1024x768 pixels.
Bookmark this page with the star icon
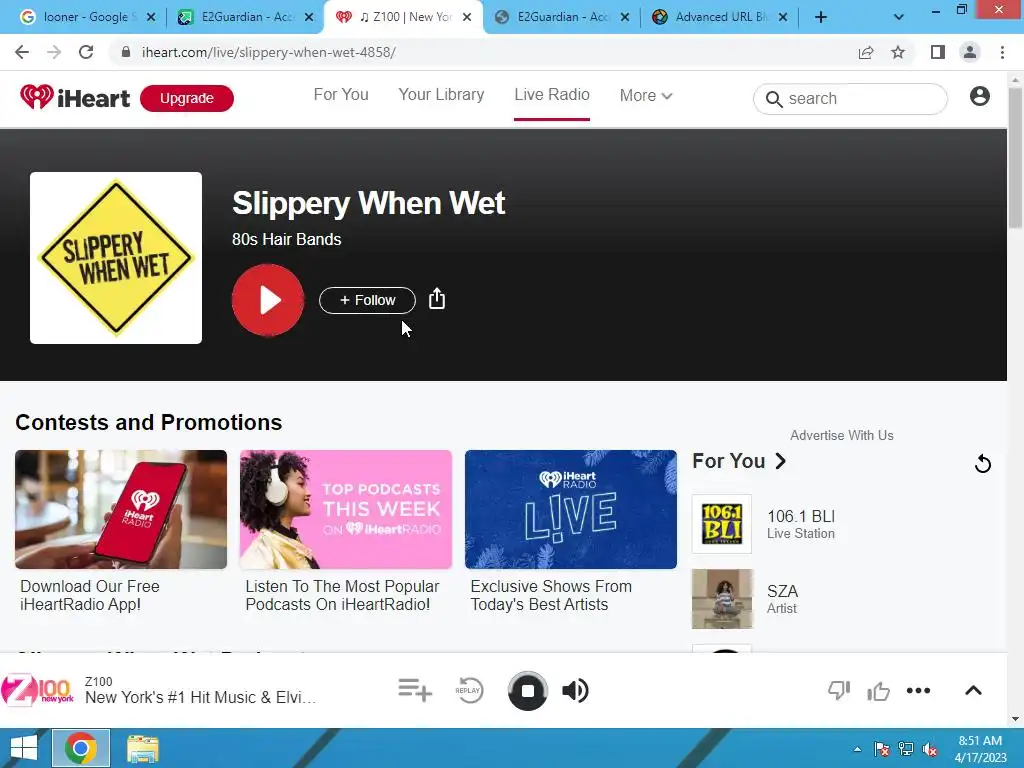click(x=898, y=52)
